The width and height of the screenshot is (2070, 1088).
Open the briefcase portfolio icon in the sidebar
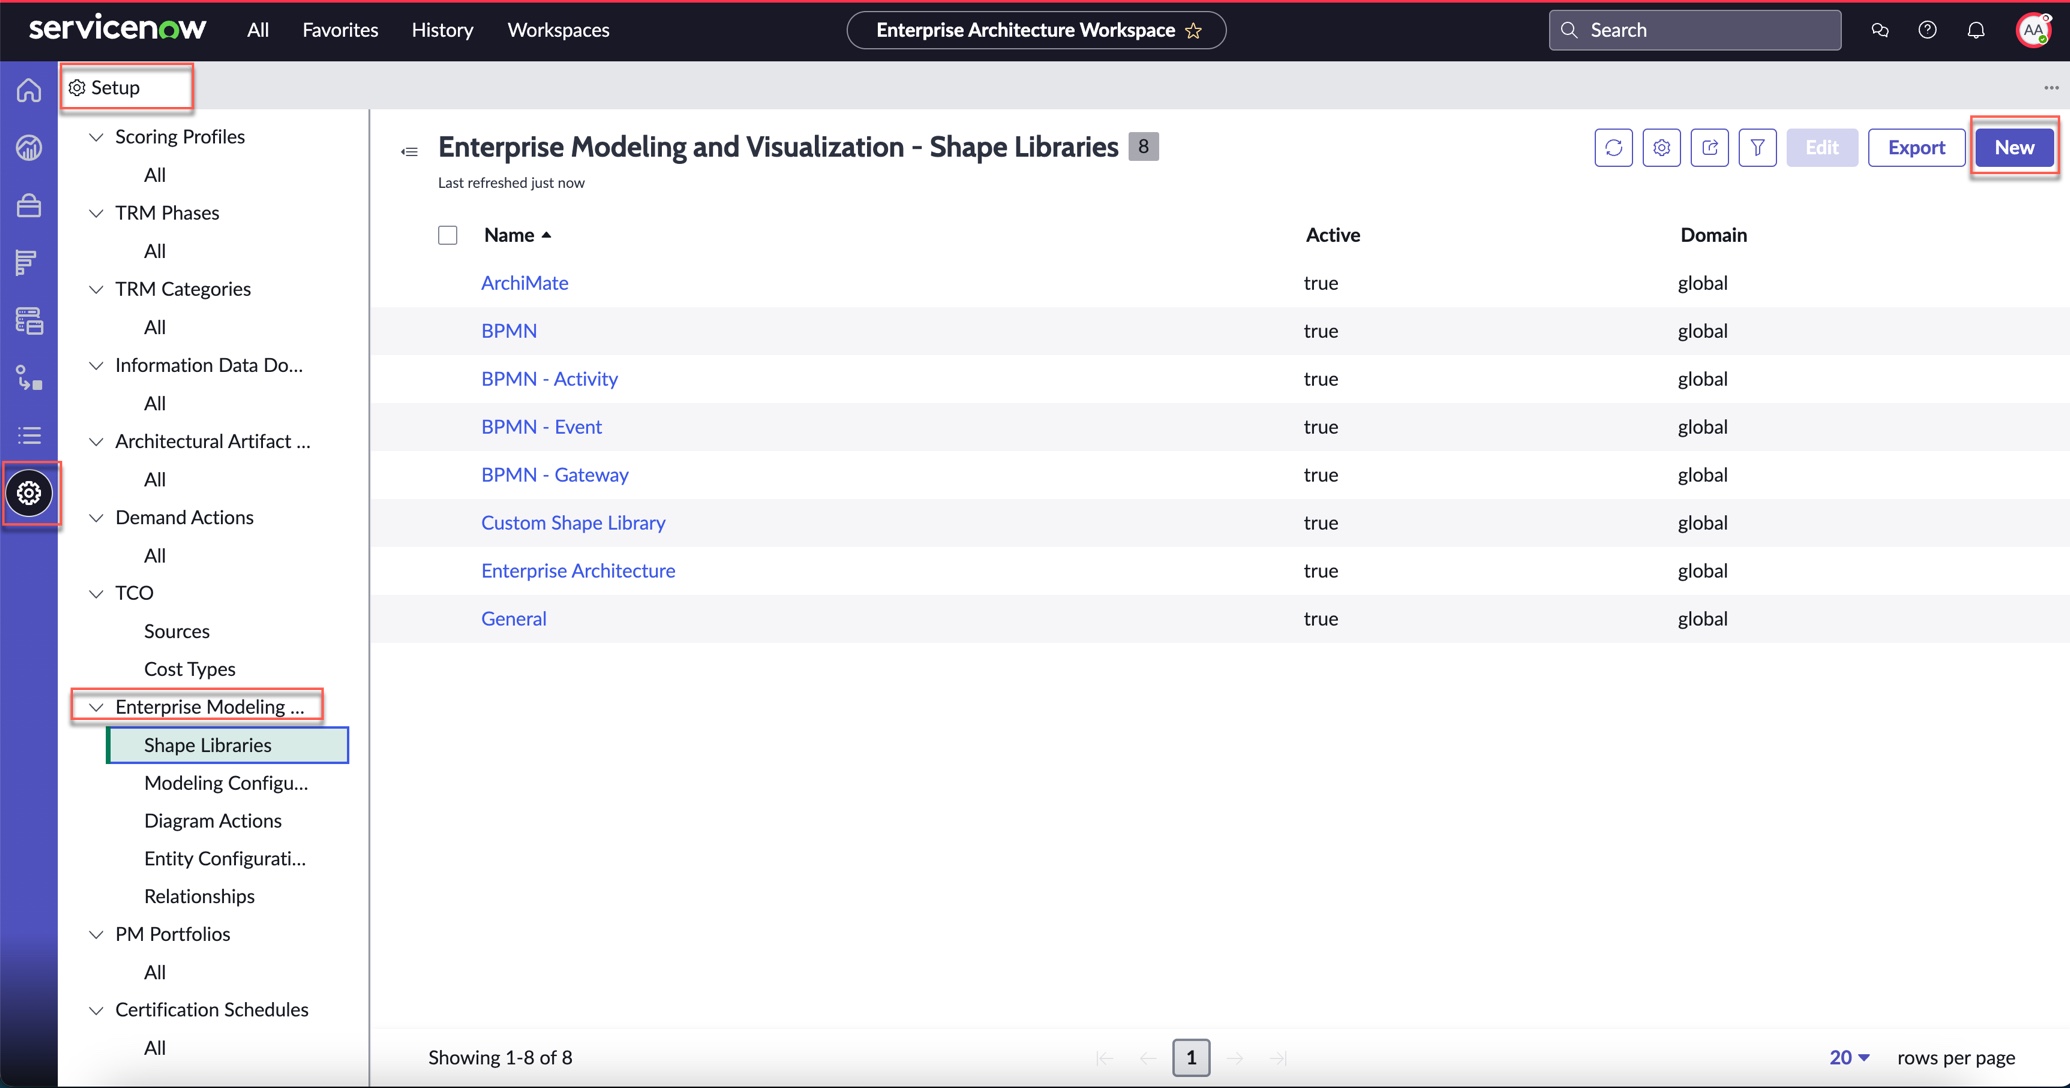pyautogui.click(x=29, y=205)
